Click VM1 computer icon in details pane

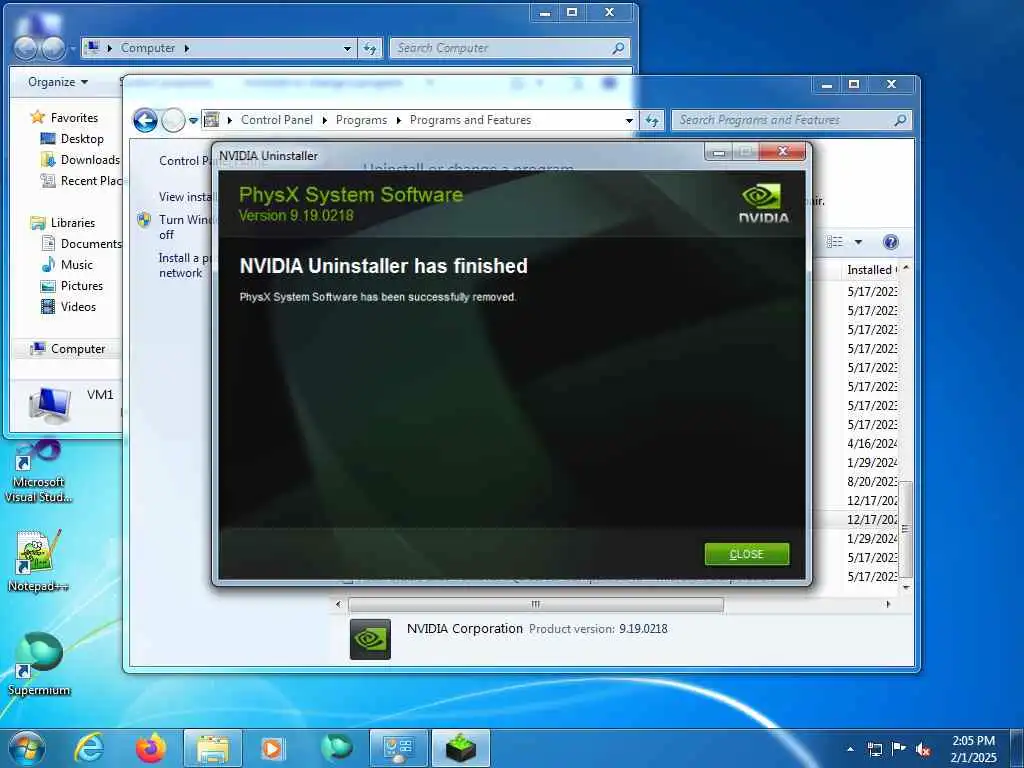pyautogui.click(x=50, y=404)
